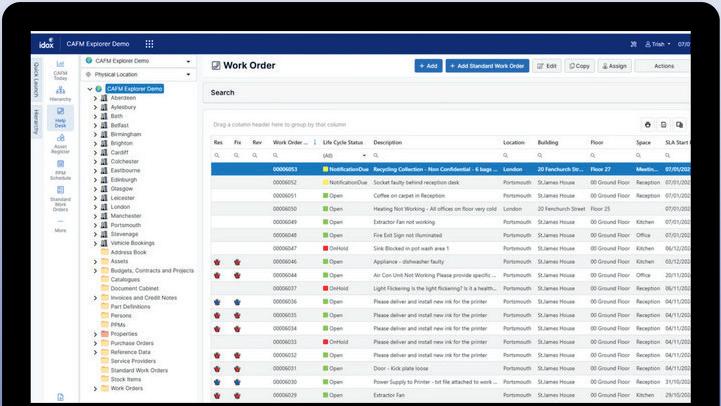The height and width of the screenshot is (406, 721).
Task: Click the Address Book folder icon
Action: tap(105, 252)
